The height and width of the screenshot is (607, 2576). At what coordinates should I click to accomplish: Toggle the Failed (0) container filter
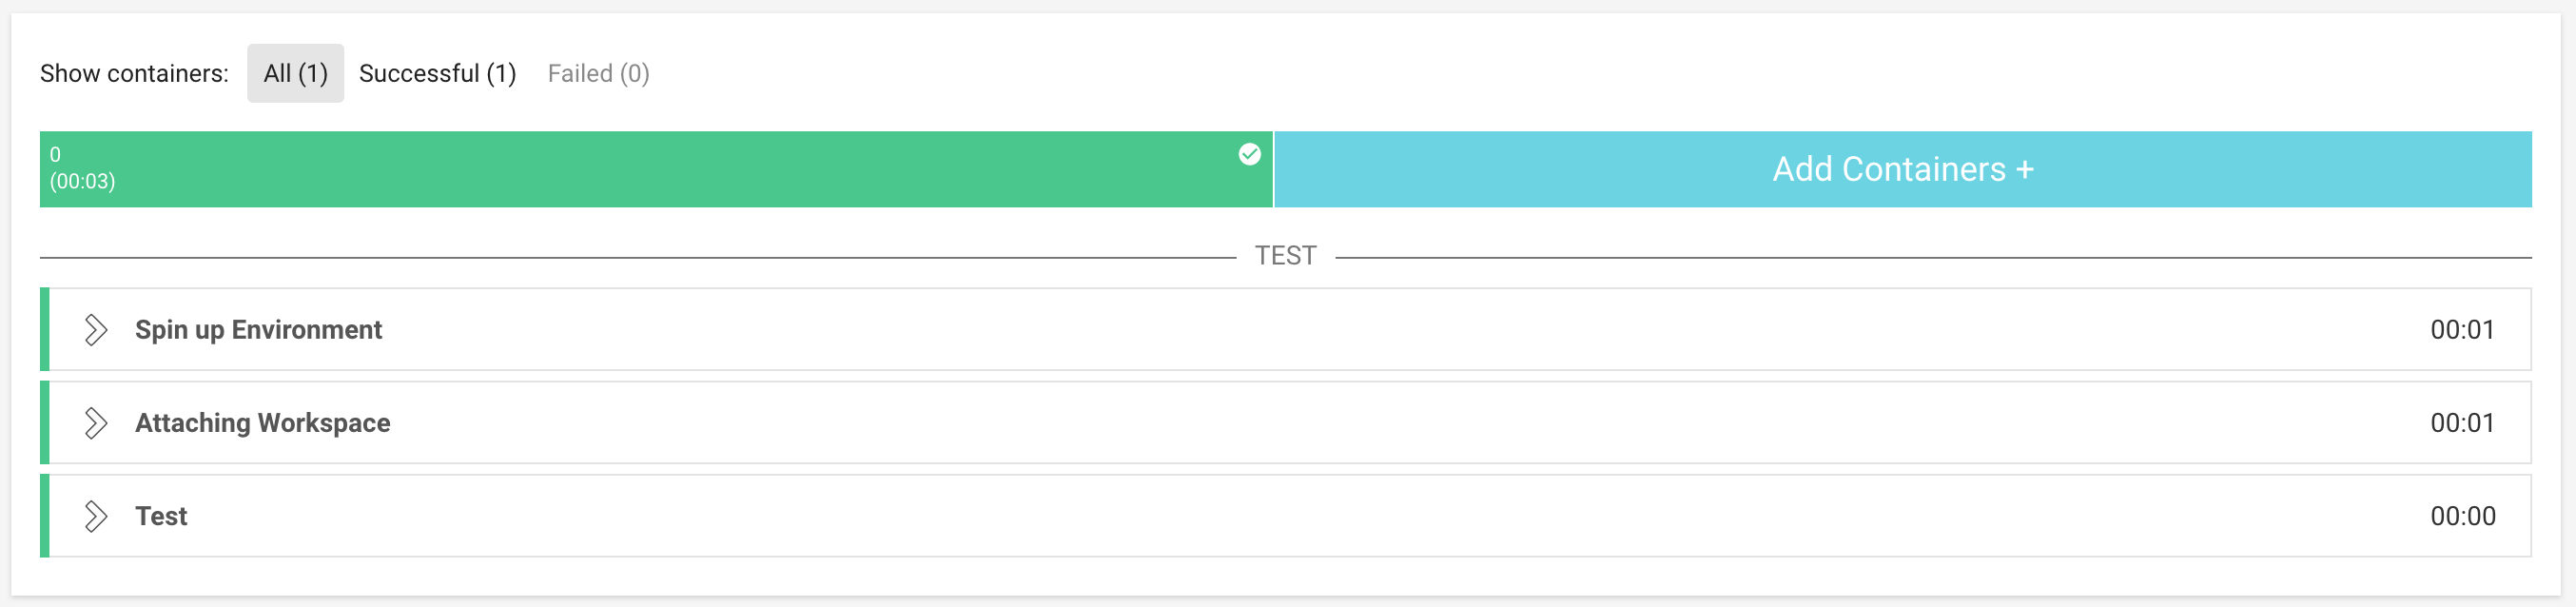click(598, 72)
